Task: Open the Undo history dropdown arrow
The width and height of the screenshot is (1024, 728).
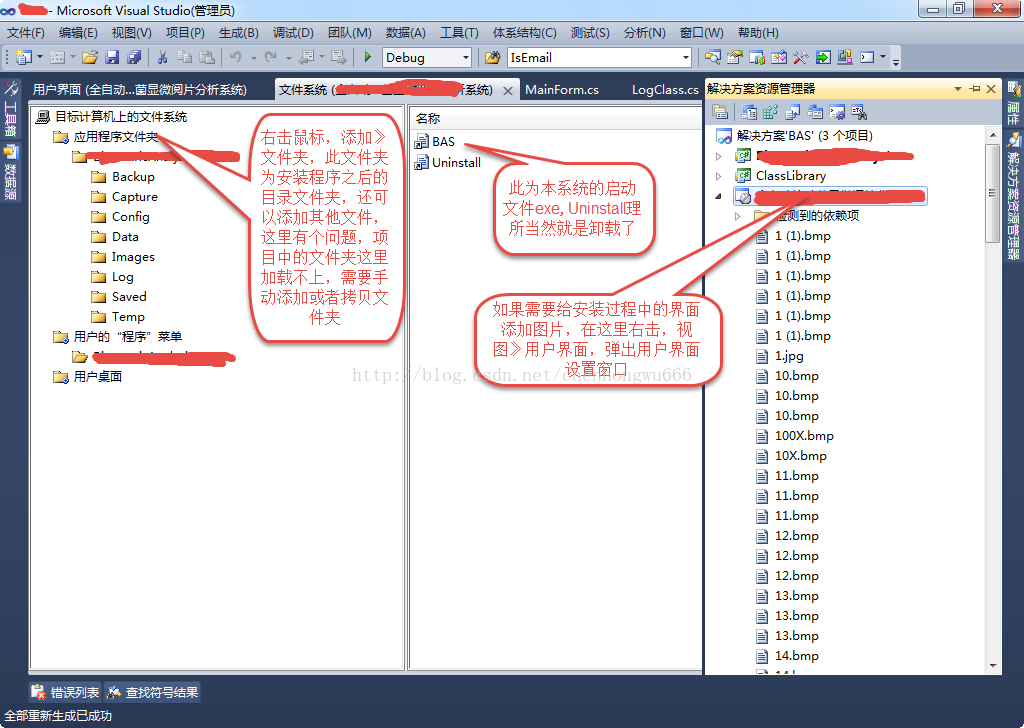Action: click(x=253, y=57)
